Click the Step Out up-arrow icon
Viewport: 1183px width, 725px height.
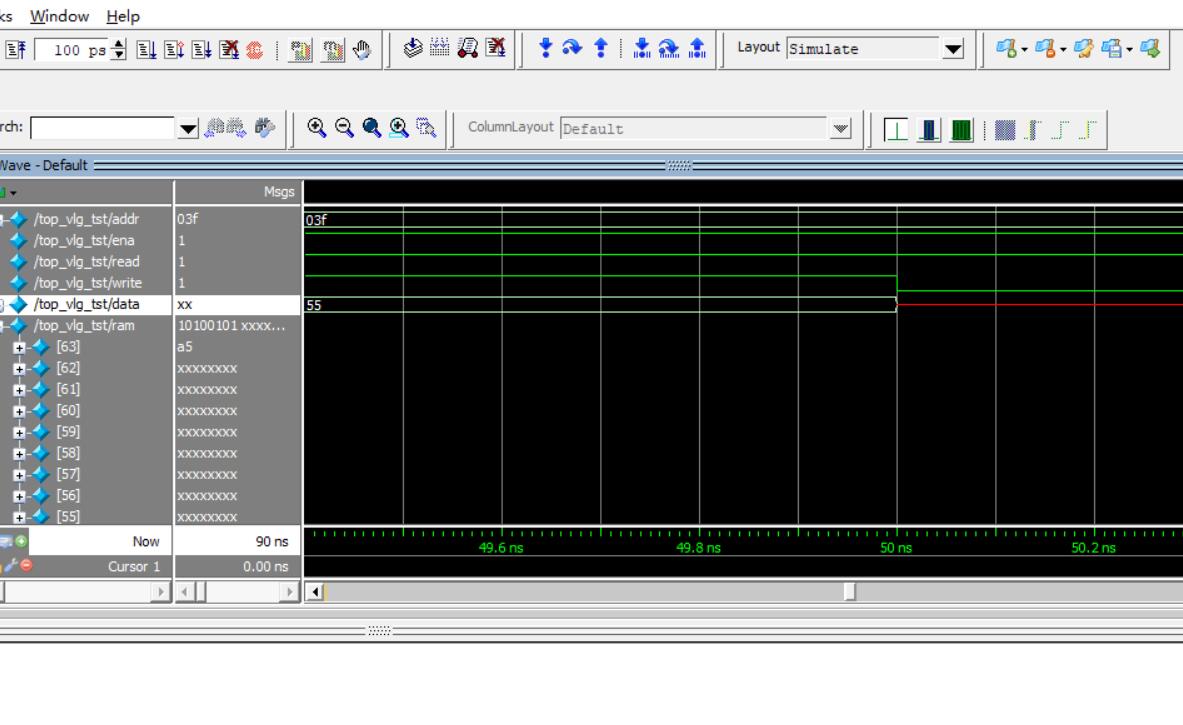pyautogui.click(x=601, y=48)
